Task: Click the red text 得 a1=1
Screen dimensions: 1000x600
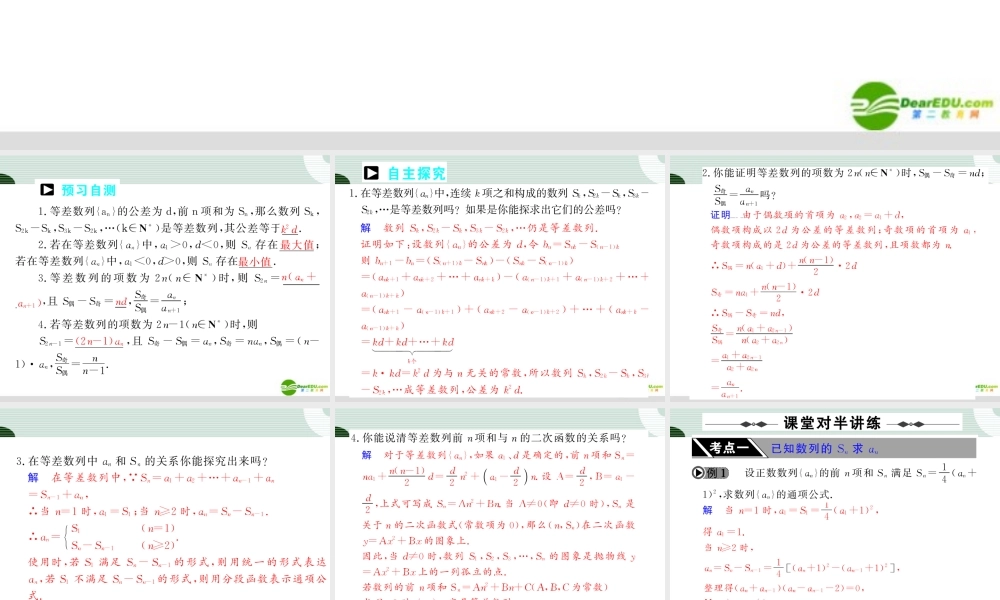Action: click(x=724, y=532)
